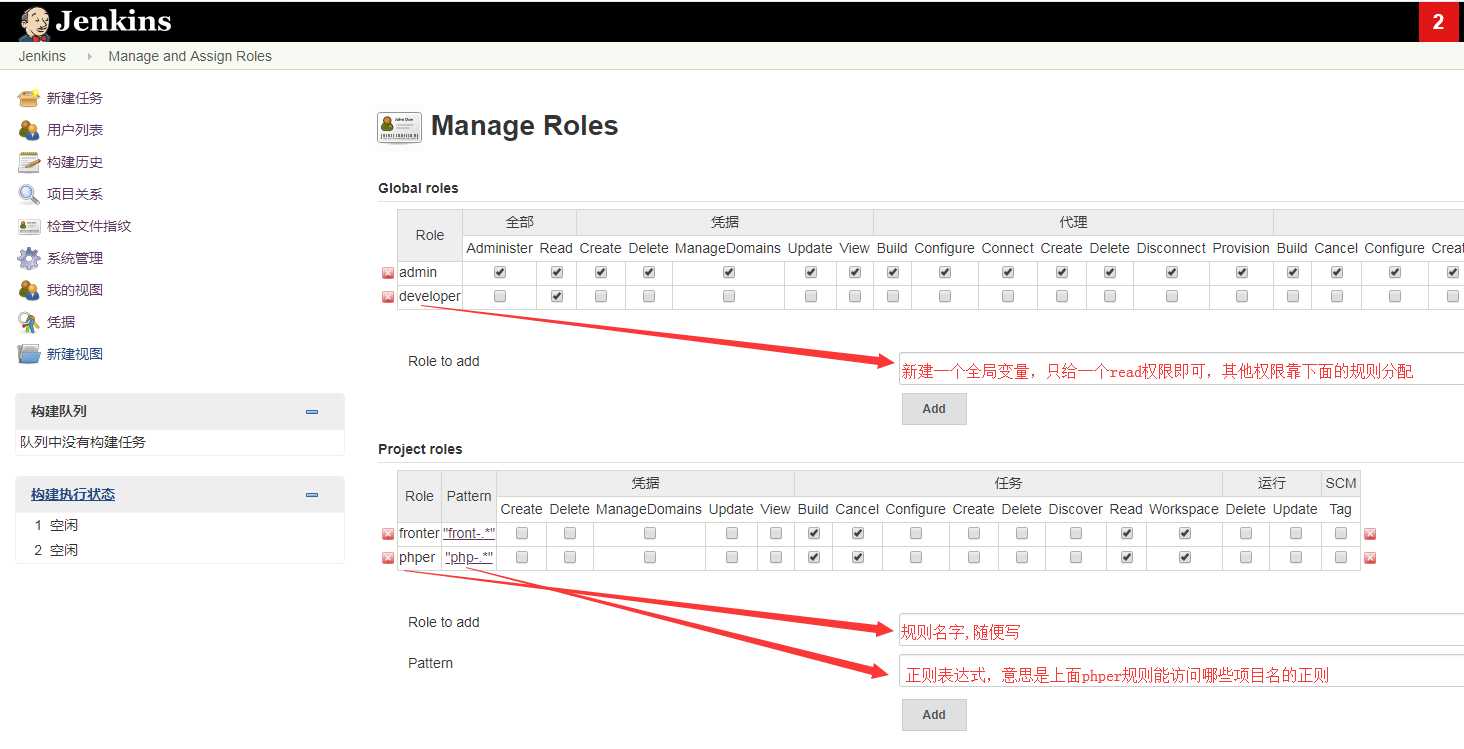The image size is (1464, 749).
Task: Open the 构建执行状态 link
Action: click(x=73, y=494)
